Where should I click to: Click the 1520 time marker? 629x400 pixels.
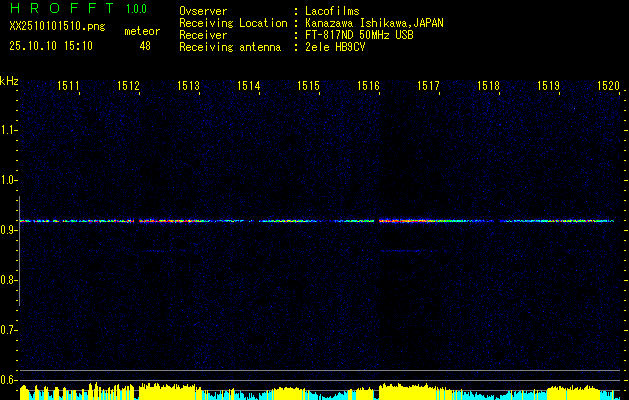coord(608,87)
